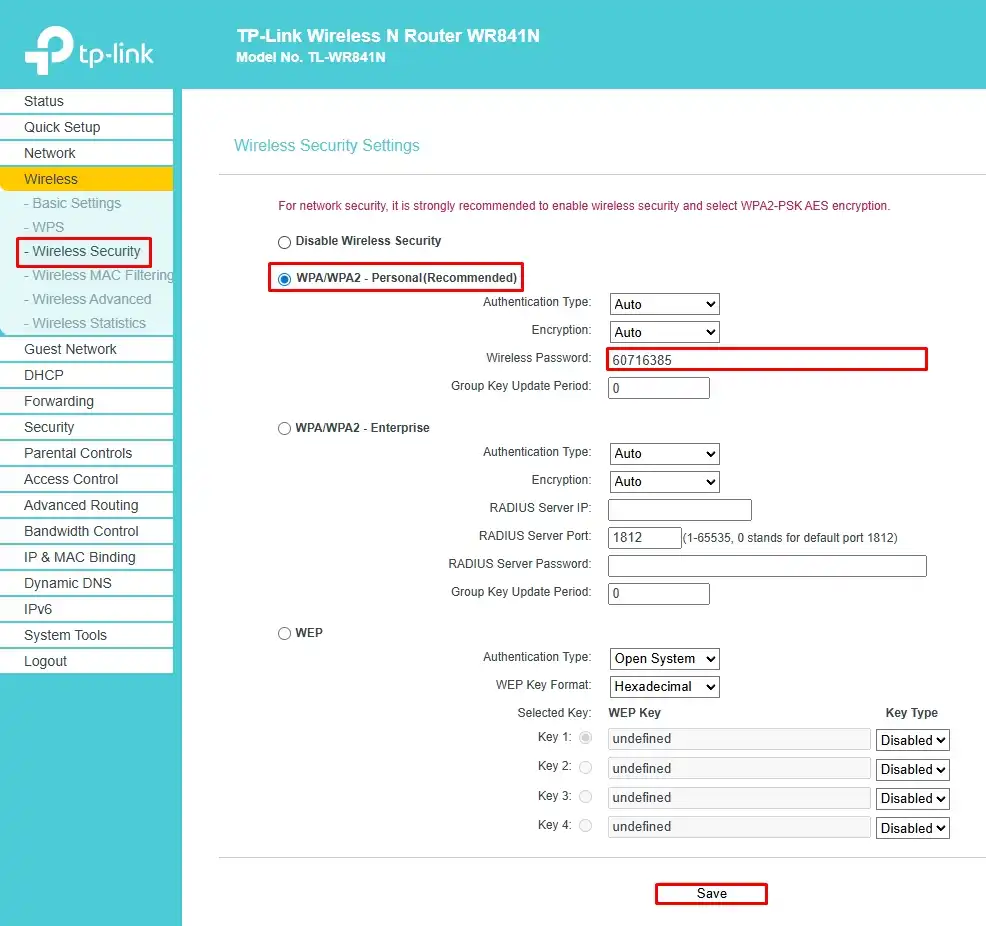Select Key 1 as the WEP key
The width and height of the screenshot is (986, 926).
(585, 737)
